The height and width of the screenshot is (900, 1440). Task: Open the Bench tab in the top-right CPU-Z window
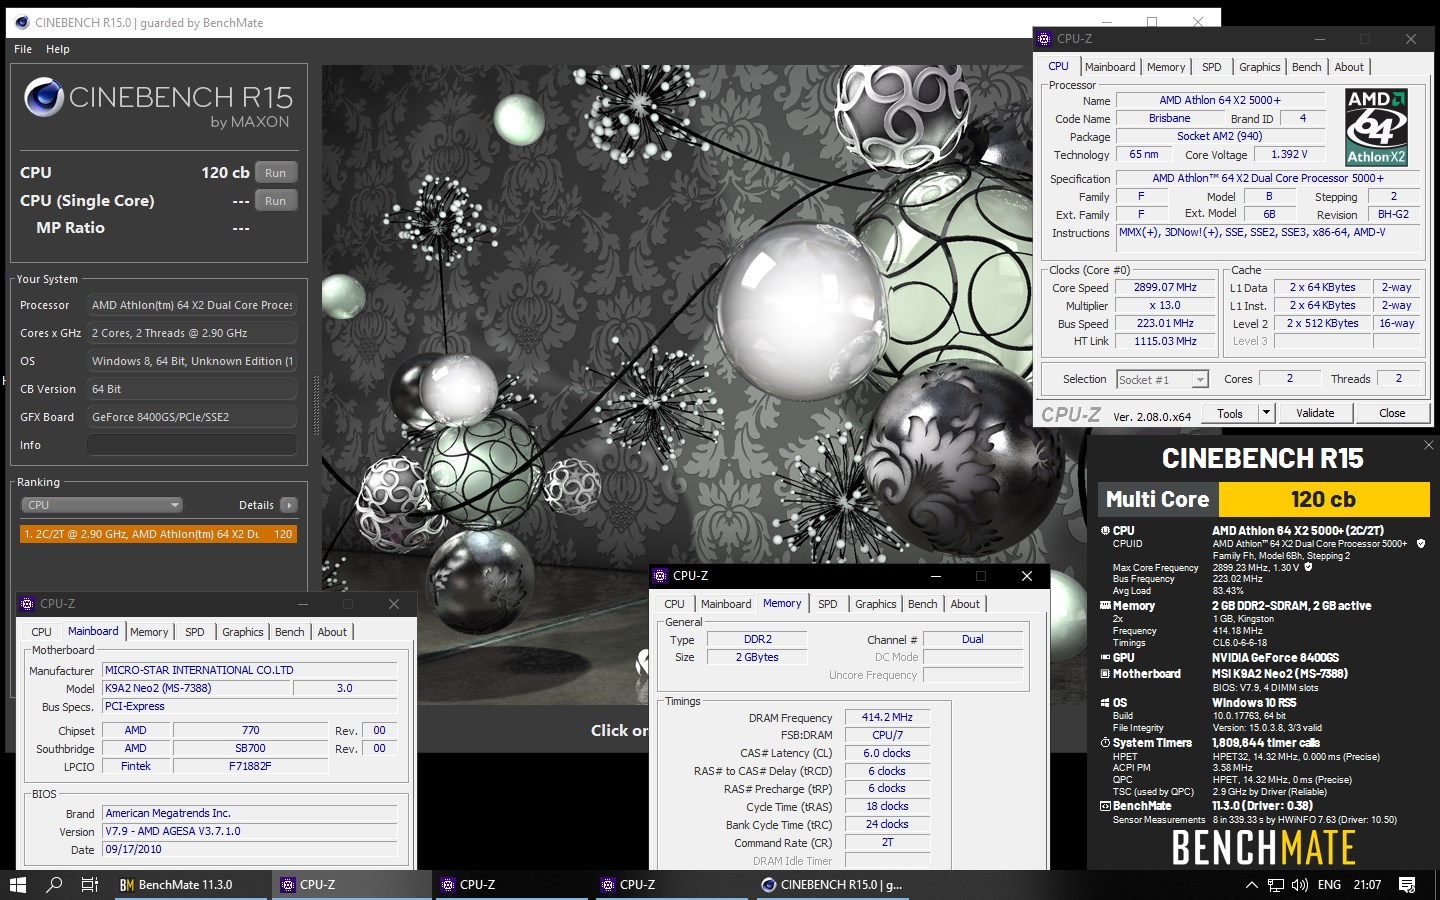pos(1307,67)
